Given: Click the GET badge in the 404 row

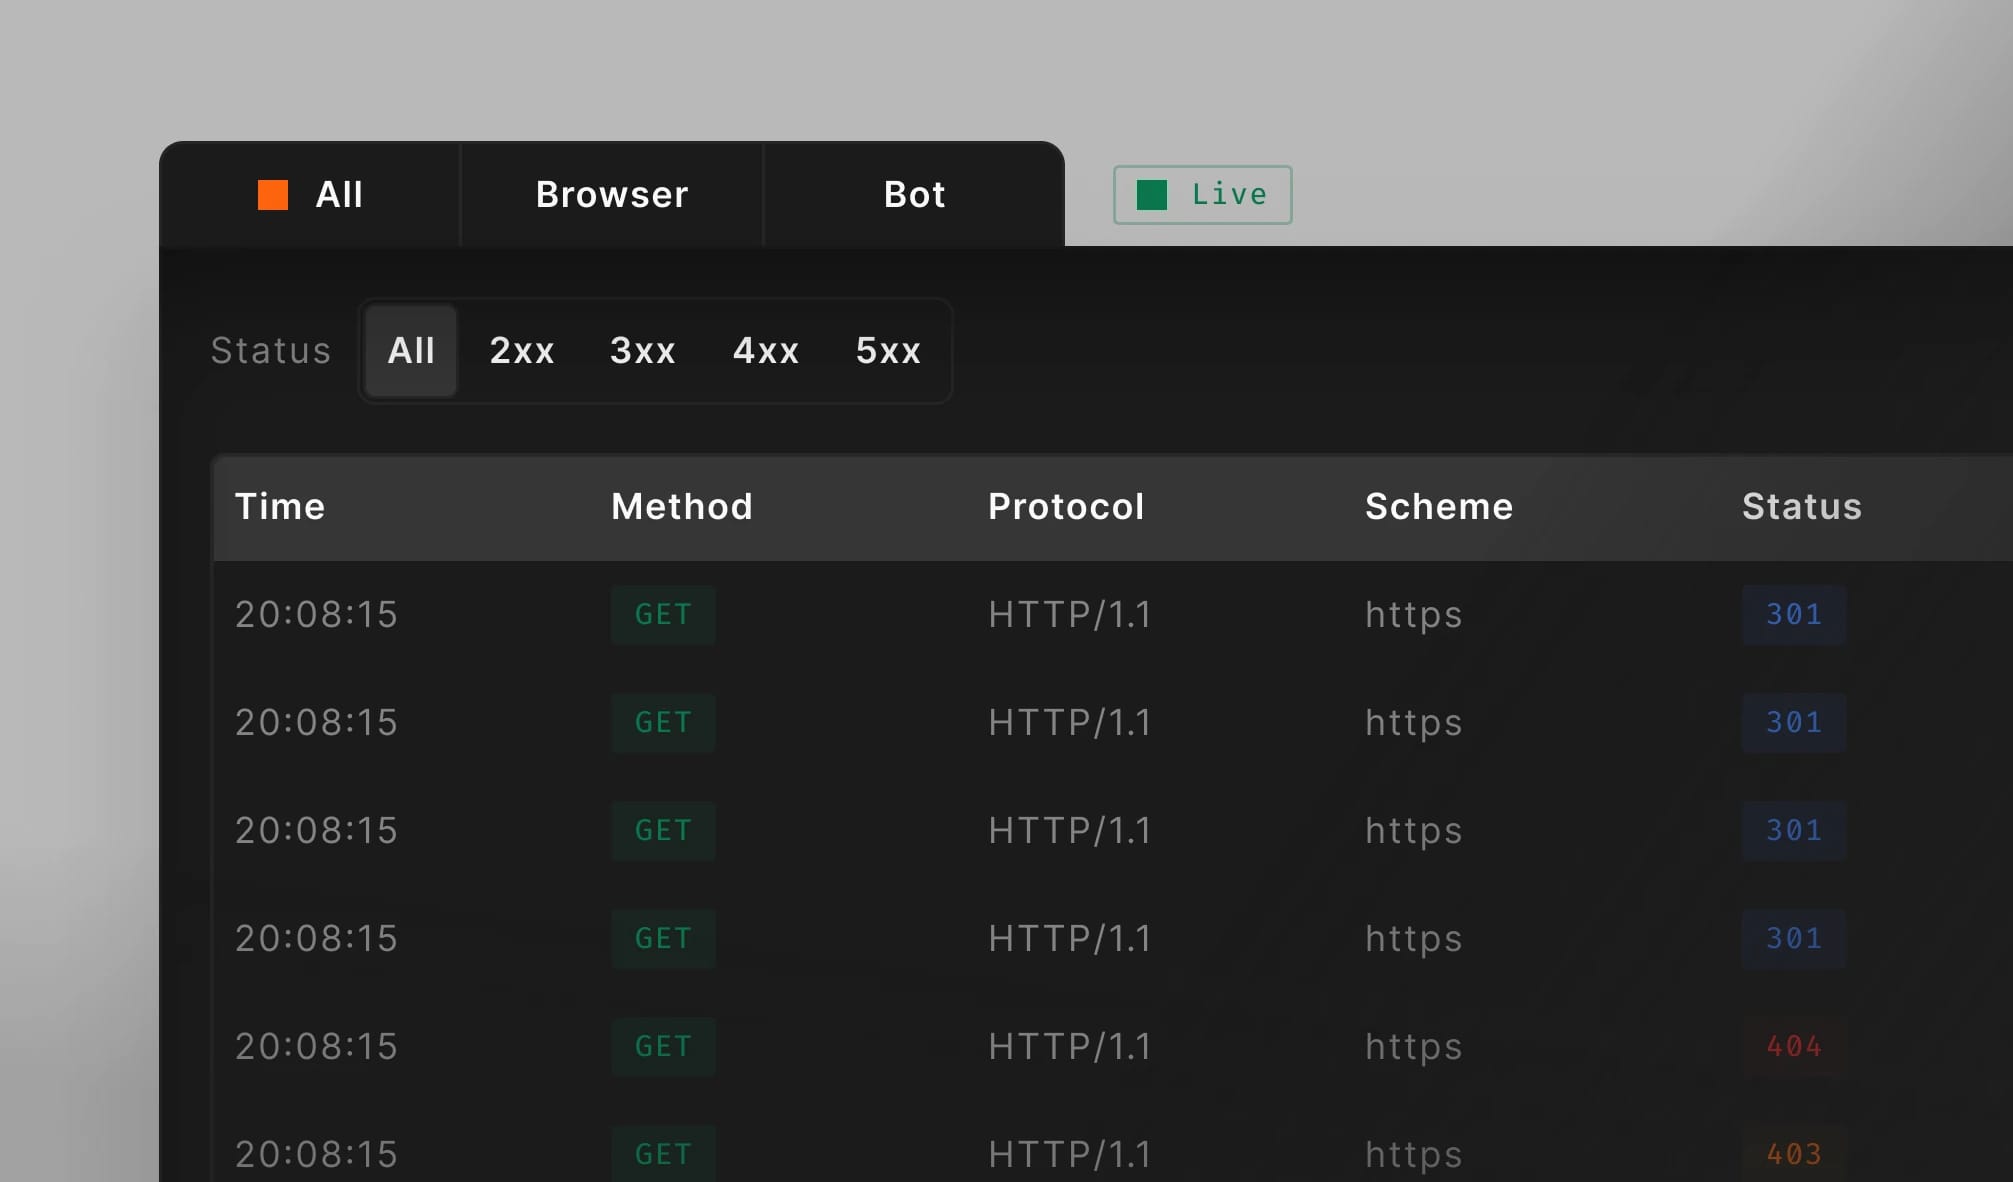Looking at the screenshot, I should click(x=663, y=1047).
